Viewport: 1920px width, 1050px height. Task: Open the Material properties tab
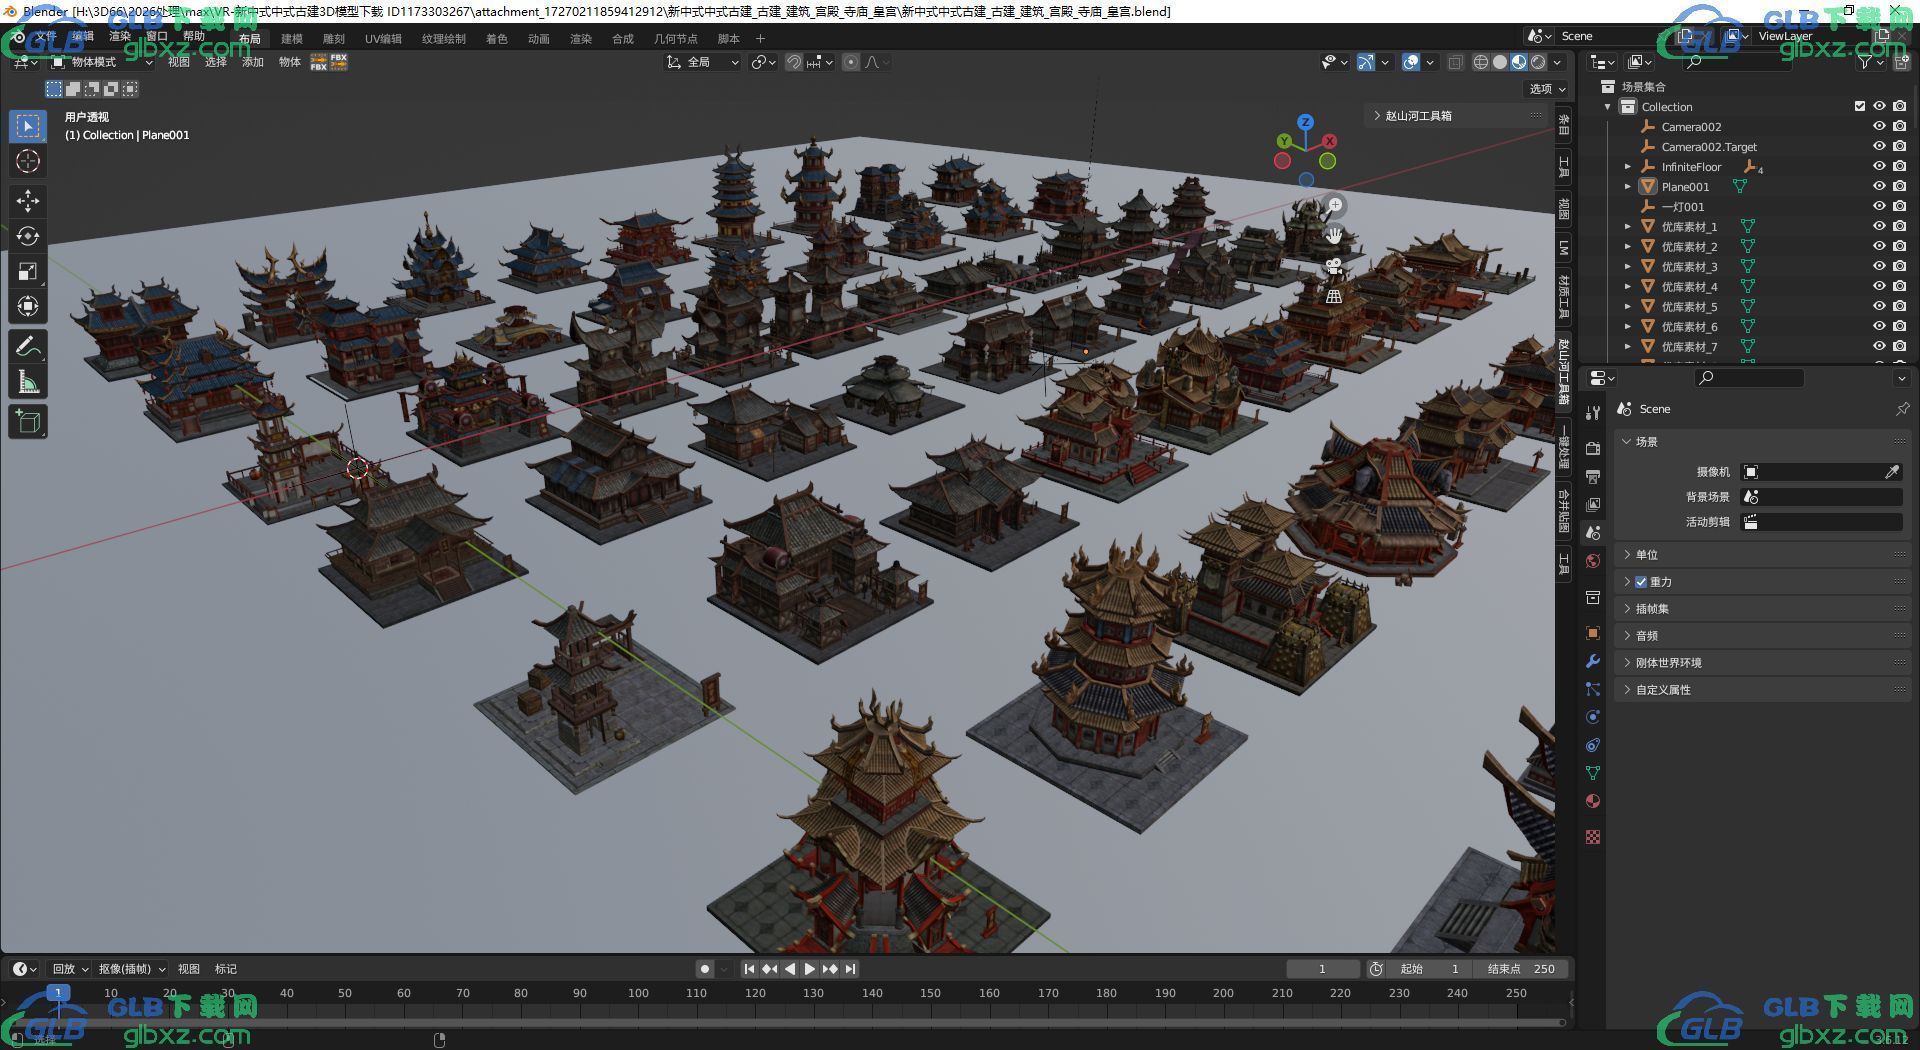coord(1593,801)
